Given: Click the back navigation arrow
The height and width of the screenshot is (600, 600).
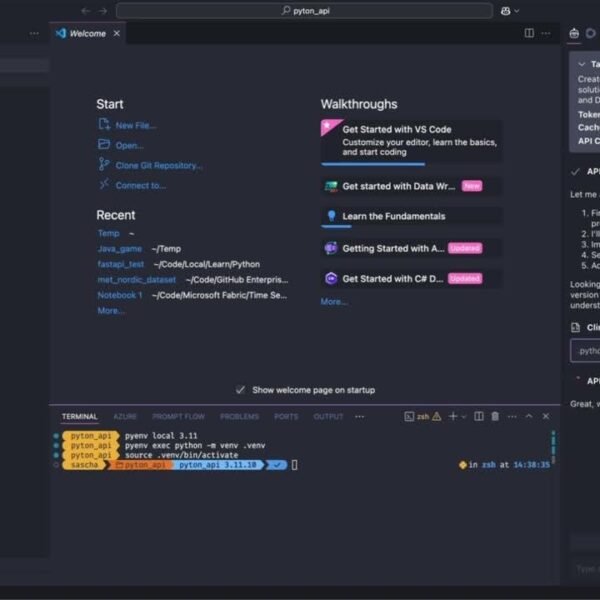Looking at the screenshot, I should click(x=85, y=11).
